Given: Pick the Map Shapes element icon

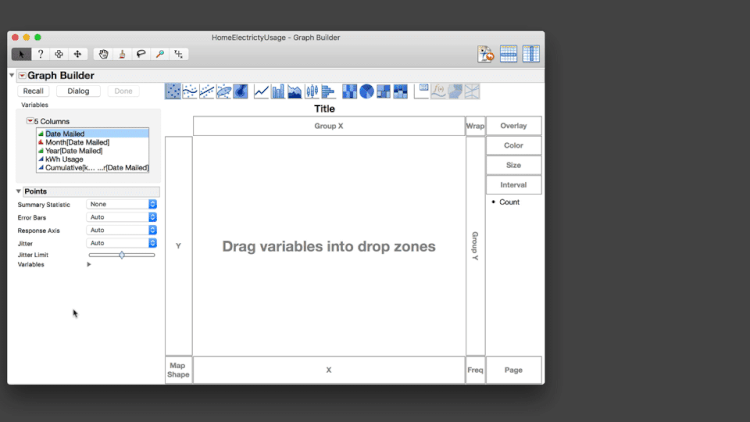Looking at the screenshot, I should point(455,91).
